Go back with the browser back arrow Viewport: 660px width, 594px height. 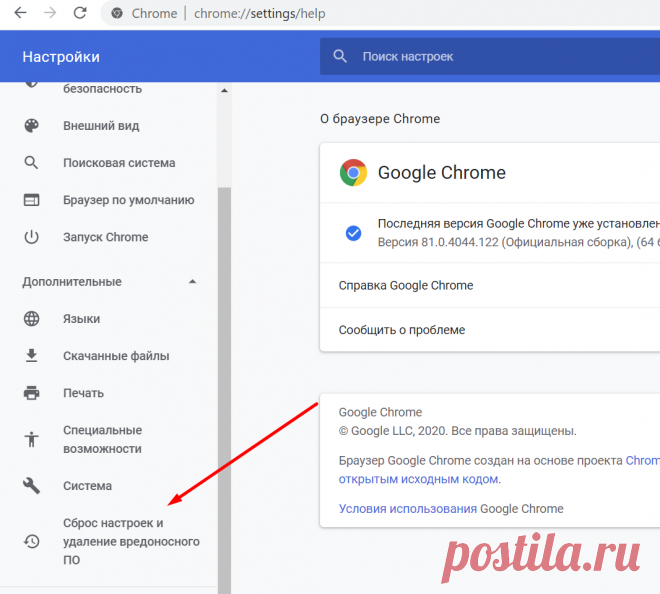20,13
